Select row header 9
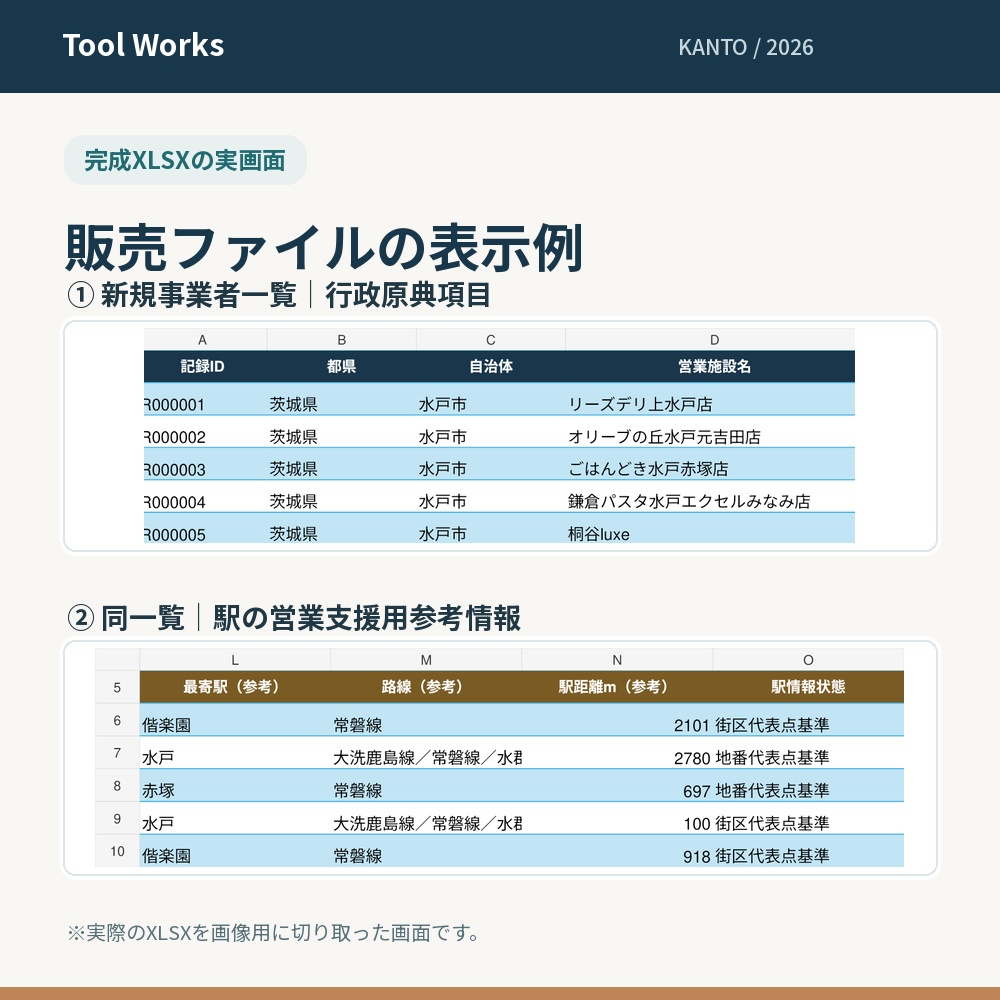This screenshot has width=1000, height=1000. [x=117, y=818]
